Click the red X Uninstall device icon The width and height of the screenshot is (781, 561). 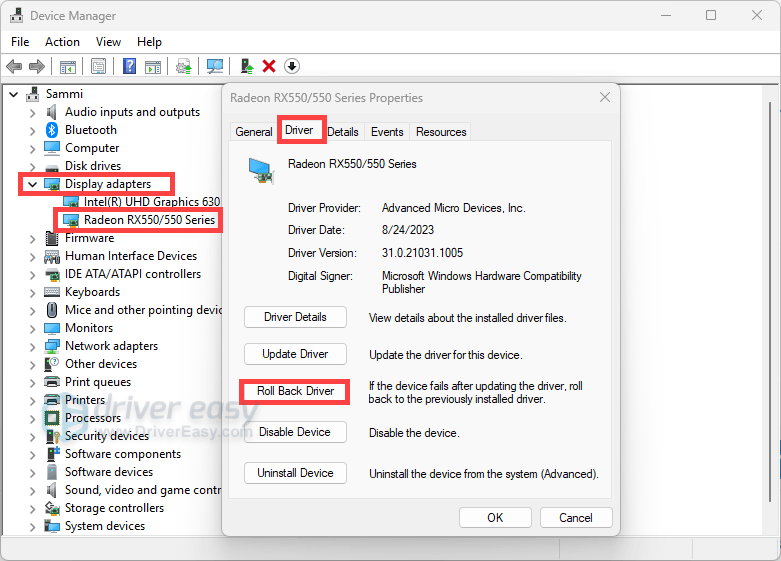click(x=268, y=66)
